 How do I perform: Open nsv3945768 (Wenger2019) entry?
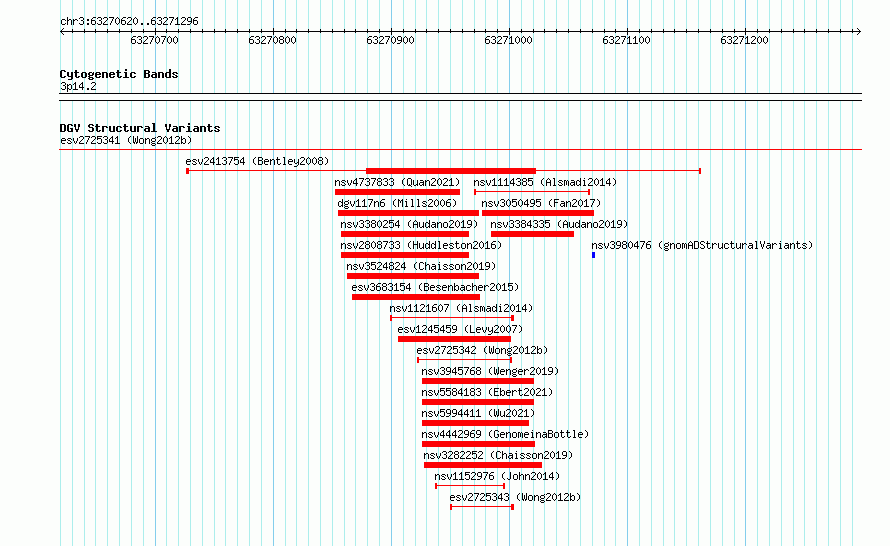(490, 371)
